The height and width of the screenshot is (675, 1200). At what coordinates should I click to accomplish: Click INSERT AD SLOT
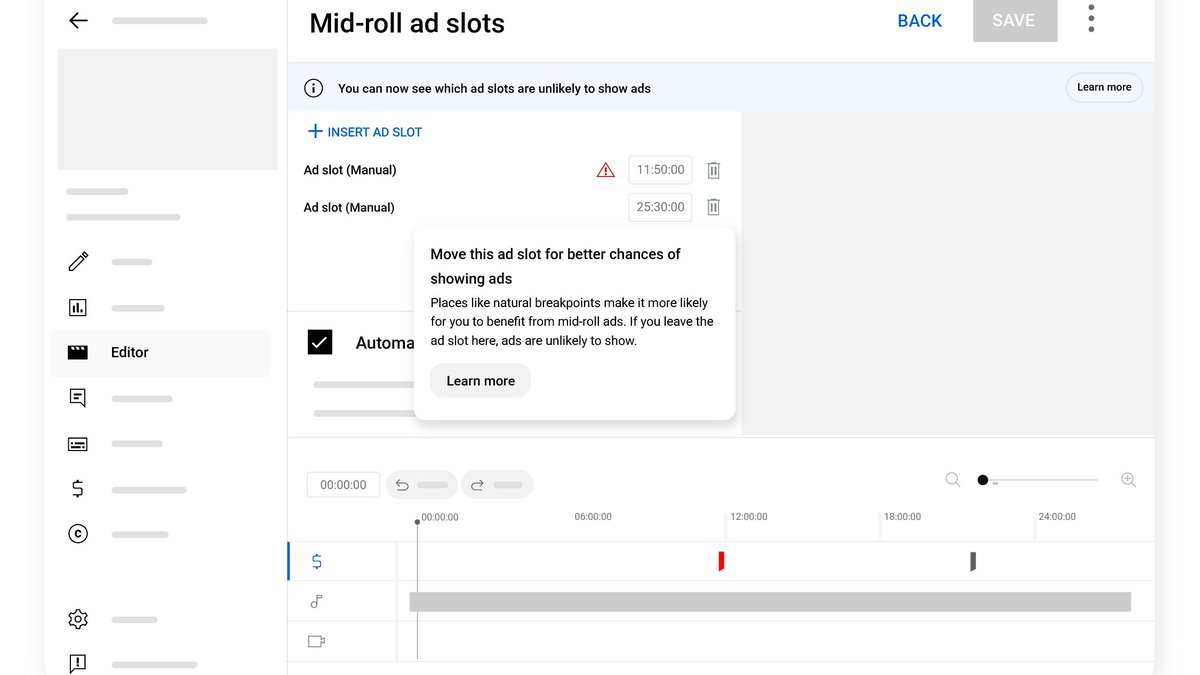pyautogui.click(x=365, y=132)
